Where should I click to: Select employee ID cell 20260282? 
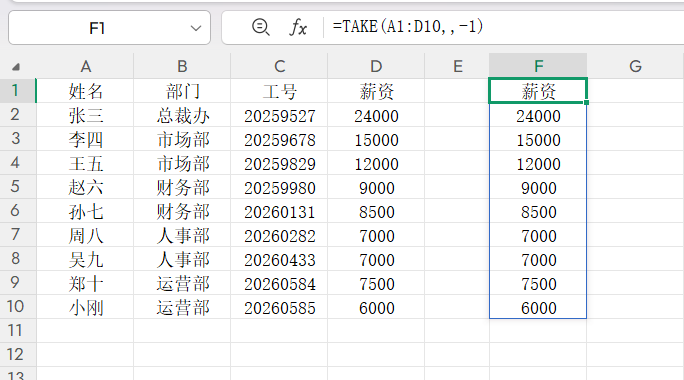click(279, 236)
